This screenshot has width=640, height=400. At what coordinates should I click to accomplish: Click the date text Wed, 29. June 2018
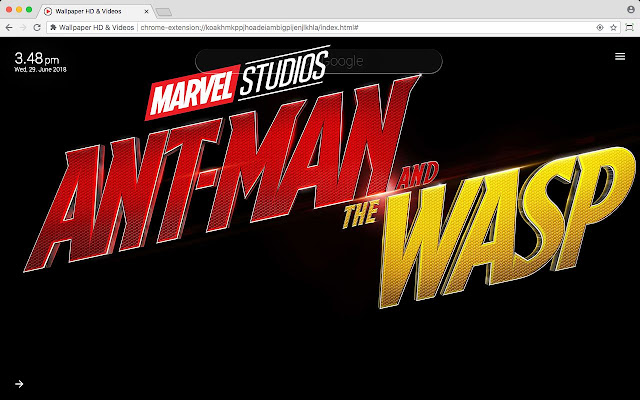[x=40, y=69]
